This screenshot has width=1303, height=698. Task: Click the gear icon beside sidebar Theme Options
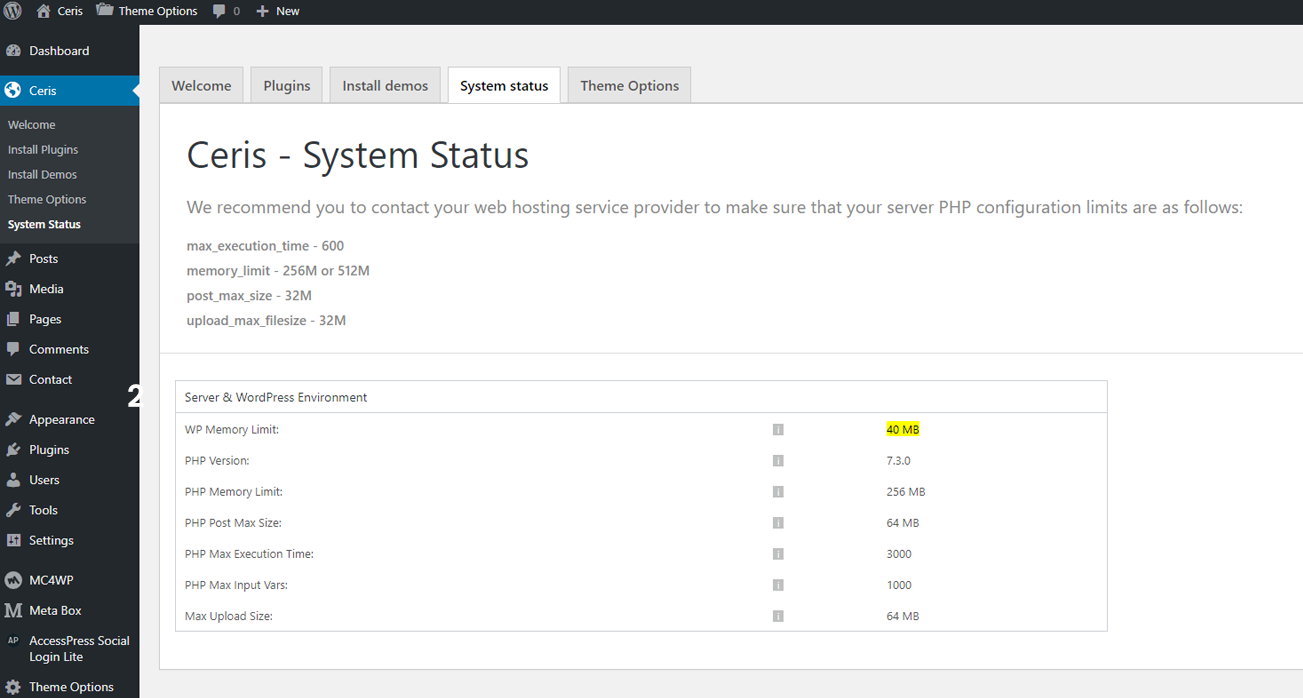[x=13, y=687]
